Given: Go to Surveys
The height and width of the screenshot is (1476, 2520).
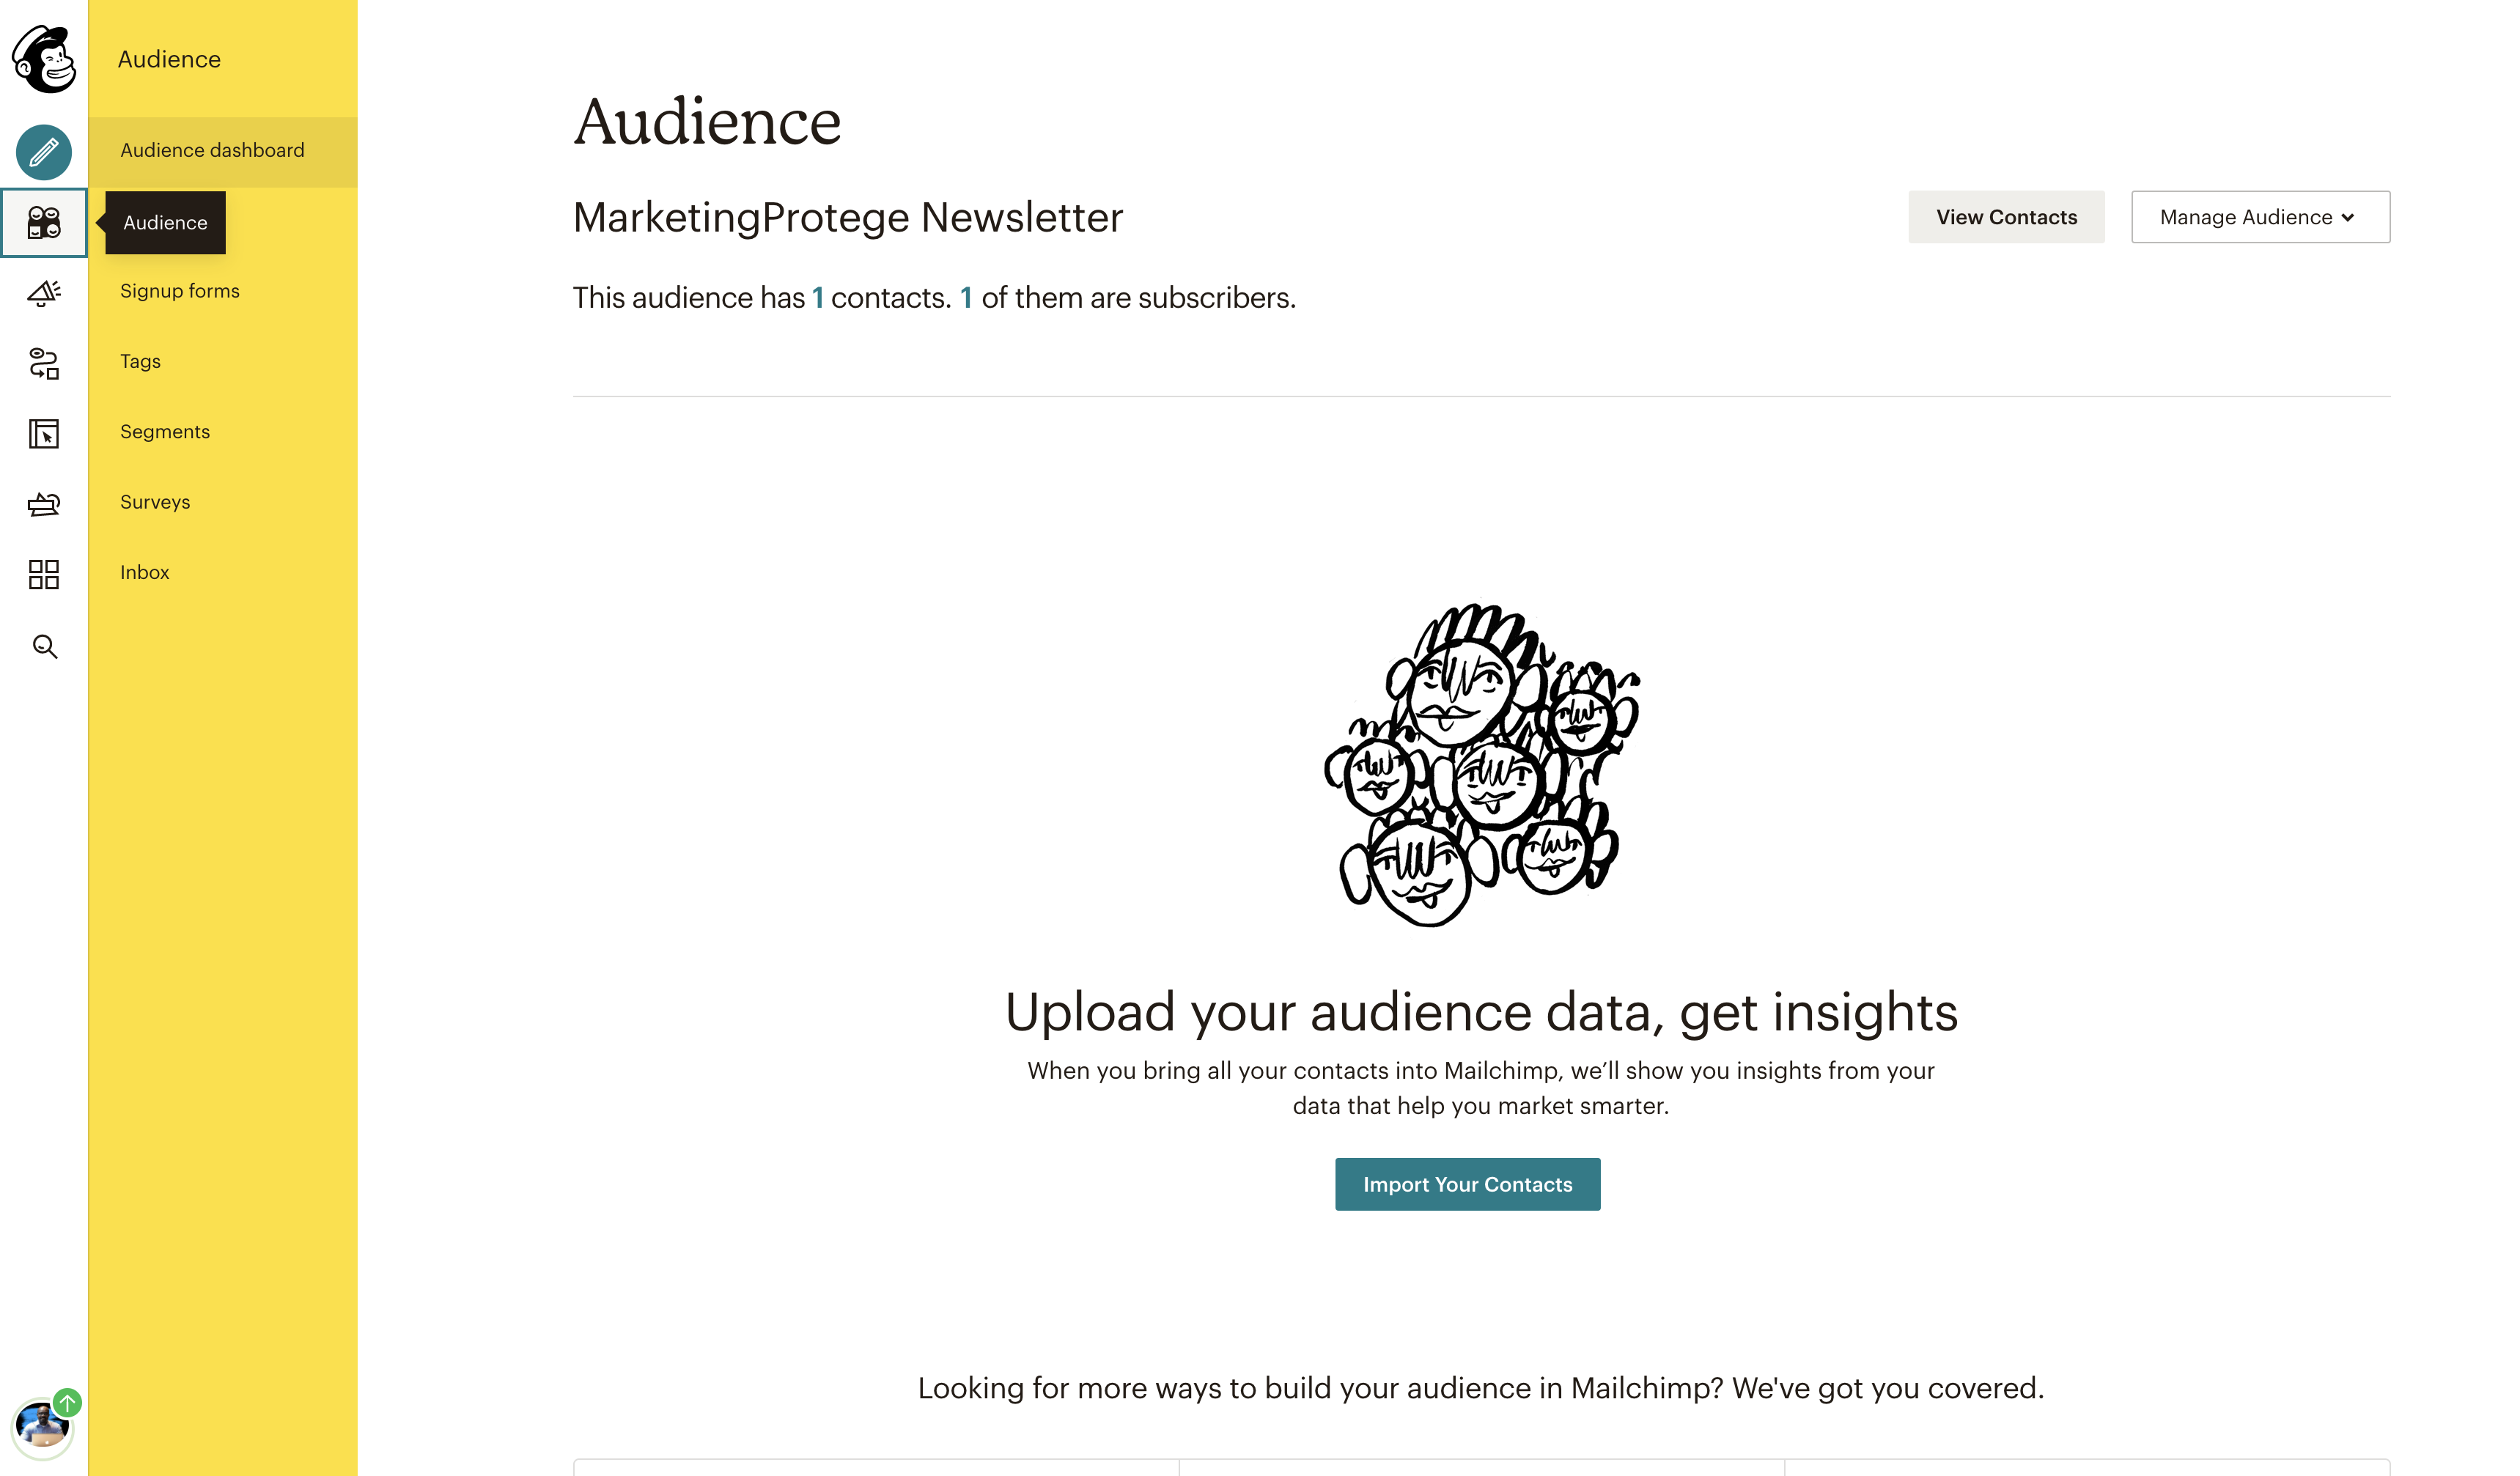Looking at the screenshot, I should 155,502.
